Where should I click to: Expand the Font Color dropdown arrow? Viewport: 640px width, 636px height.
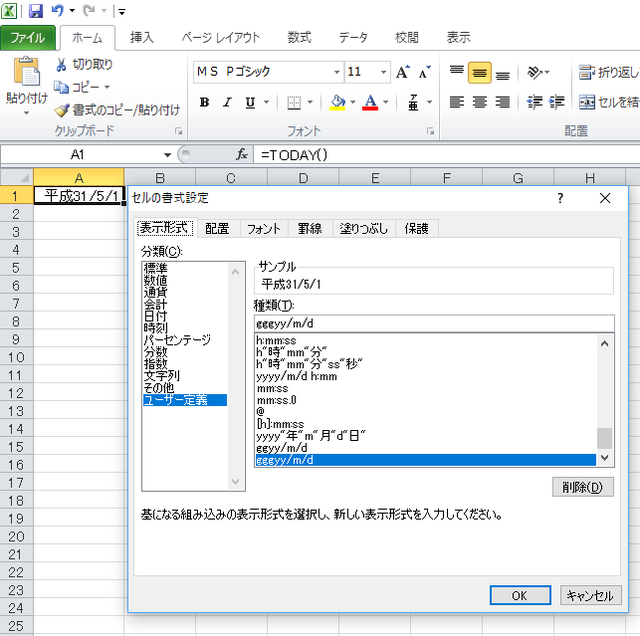tap(386, 102)
